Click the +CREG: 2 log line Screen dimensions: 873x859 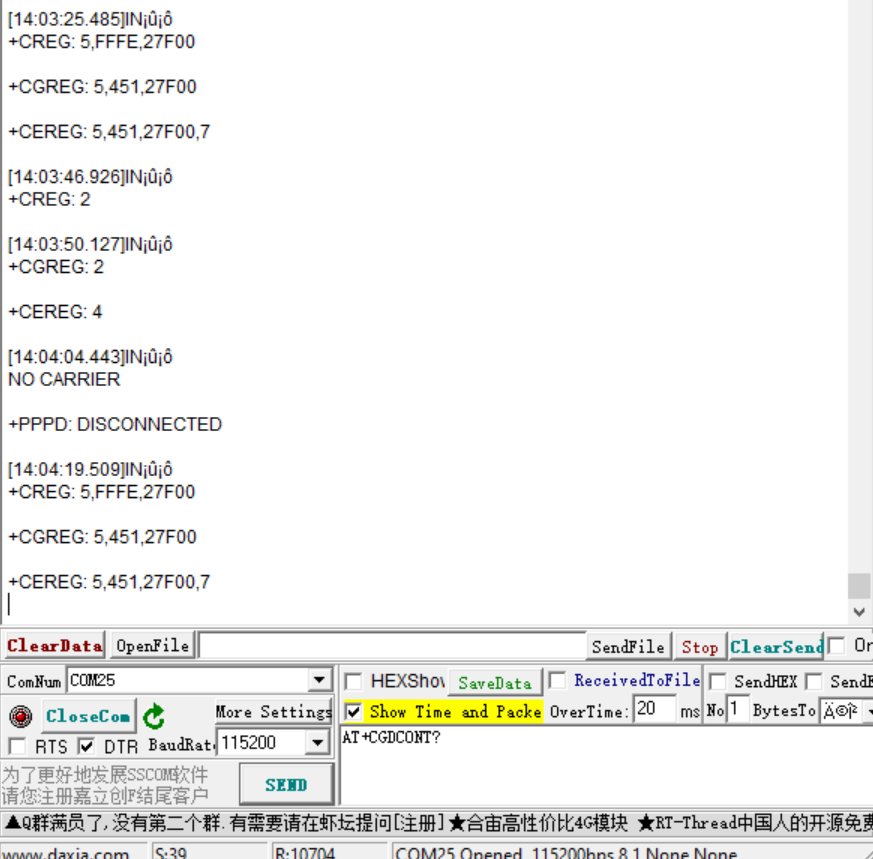(x=49, y=199)
